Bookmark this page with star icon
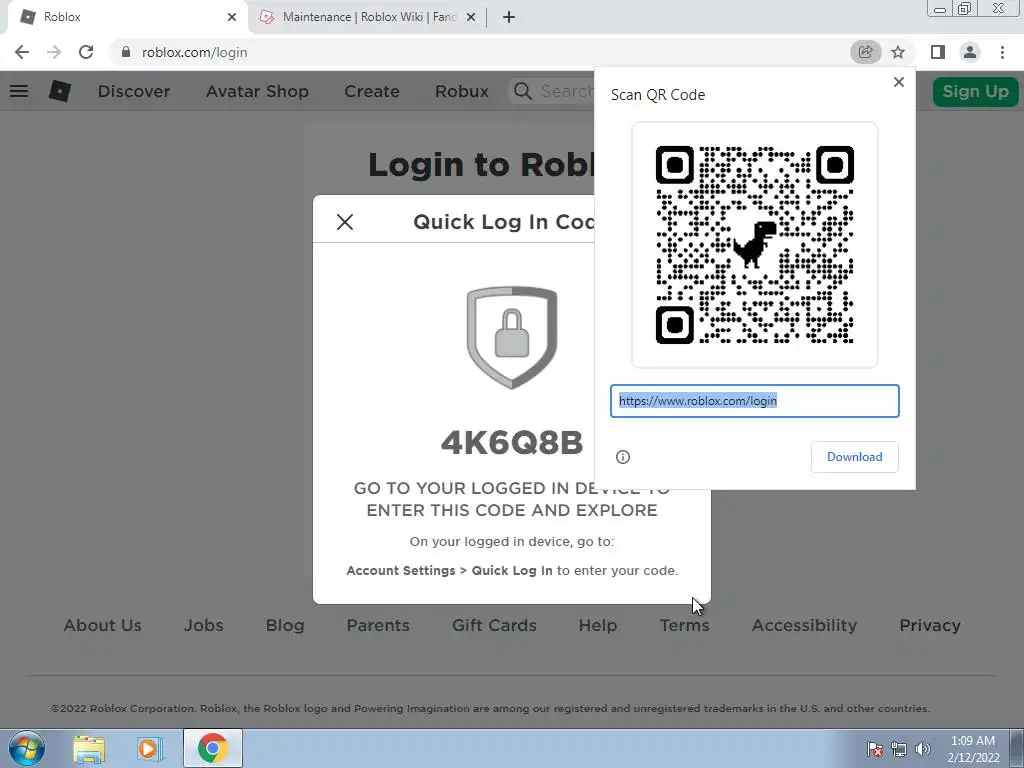Screen dimensions: 1024x768 (x=898, y=52)
